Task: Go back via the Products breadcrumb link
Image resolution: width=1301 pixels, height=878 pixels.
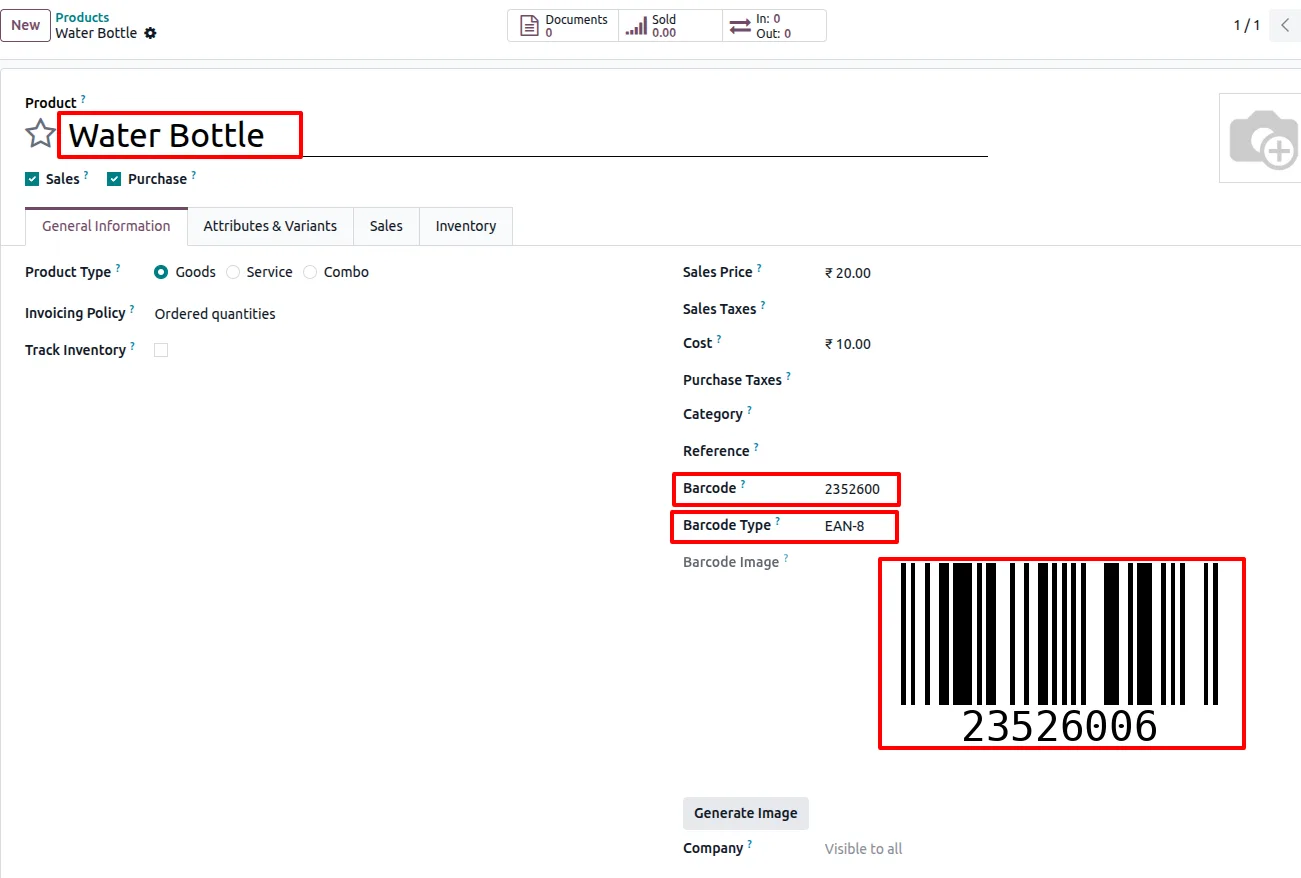Action: pos(82,17)
